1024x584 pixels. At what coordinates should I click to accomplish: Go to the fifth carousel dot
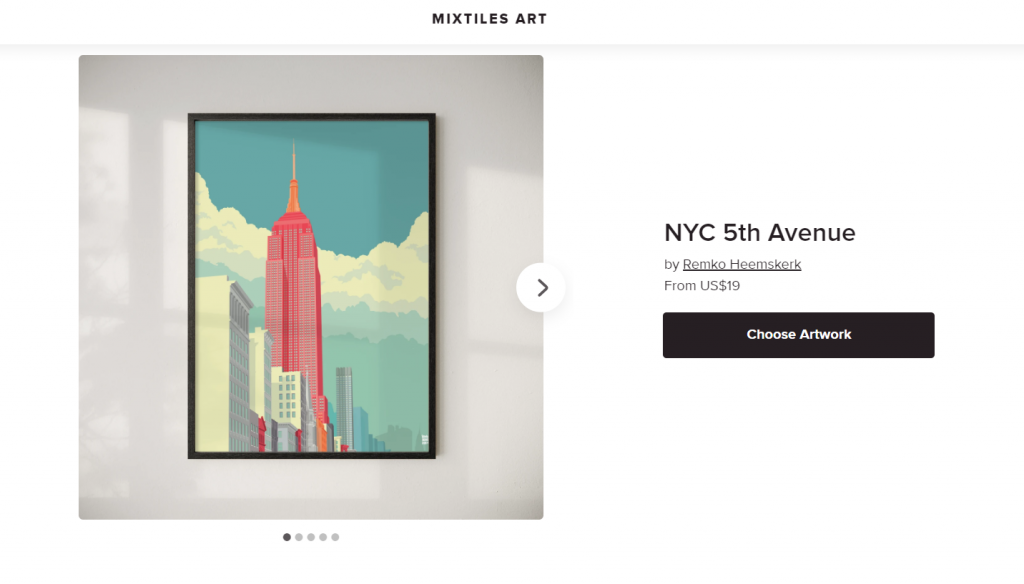(x=335, y=537)
